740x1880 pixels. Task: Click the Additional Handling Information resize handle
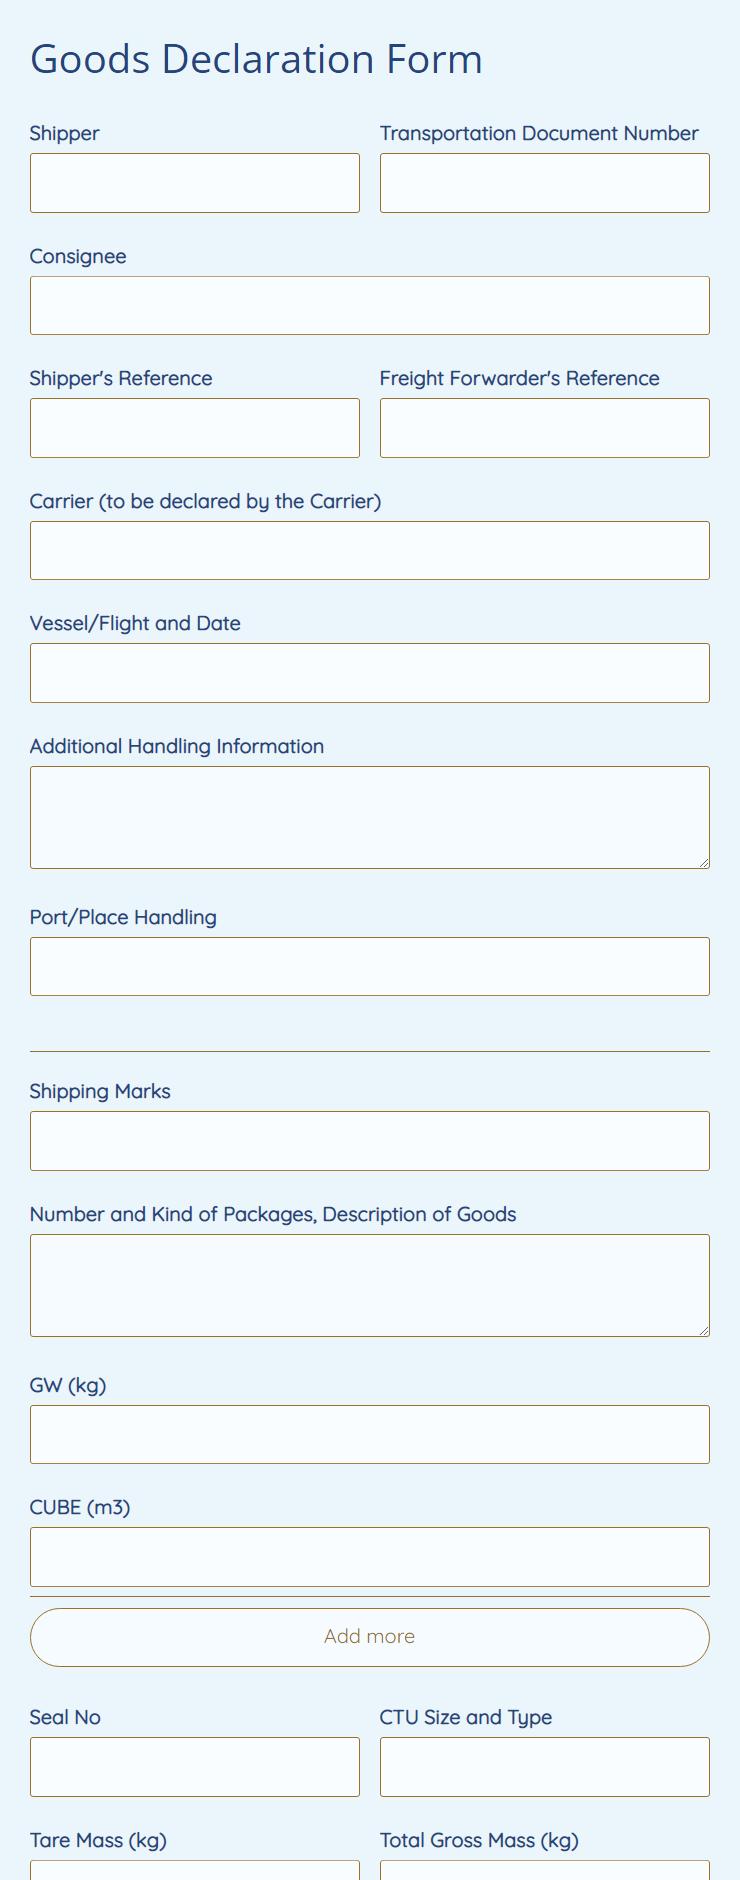pyautogui.click(x=704, y=862)
